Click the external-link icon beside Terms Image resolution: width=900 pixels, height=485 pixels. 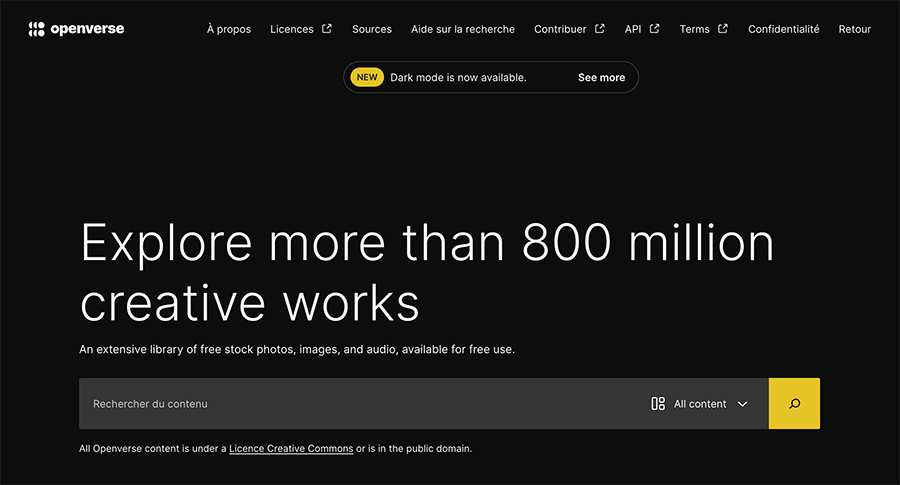723,29
